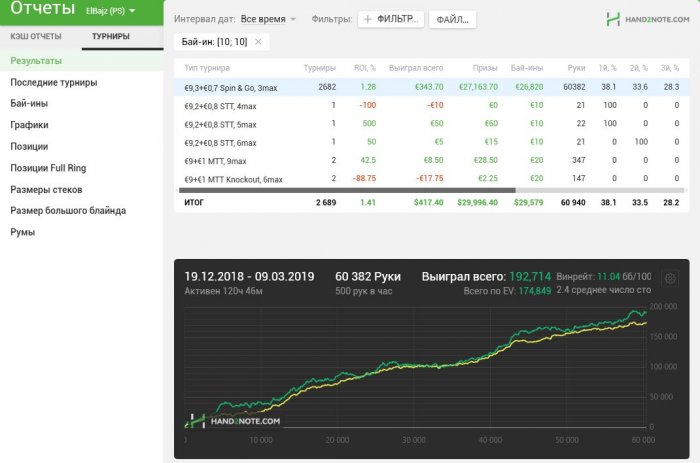The width and height of the screenshot is (700, 463).
Task: Open the Румы sidebar item
Action: coord(22,232)
